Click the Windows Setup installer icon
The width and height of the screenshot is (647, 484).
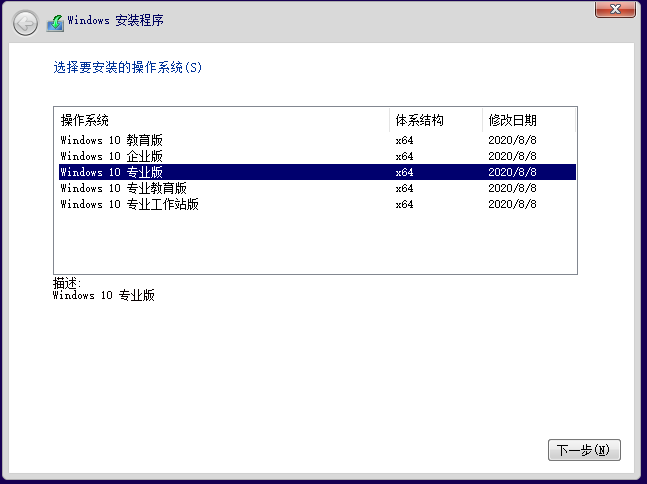pos(55,23)
